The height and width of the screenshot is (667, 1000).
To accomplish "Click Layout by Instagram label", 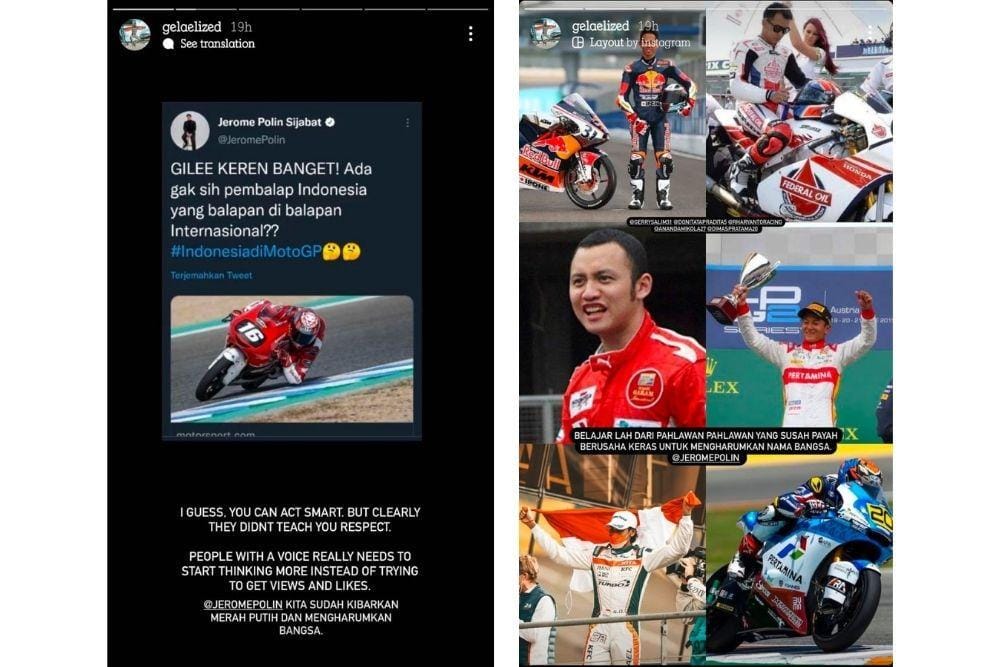I will (640, 43).
